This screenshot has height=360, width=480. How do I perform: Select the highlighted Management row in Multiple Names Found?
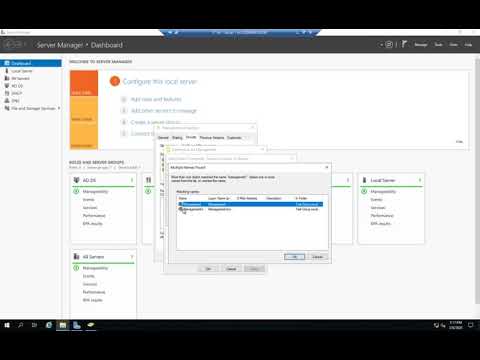(250, 204)
